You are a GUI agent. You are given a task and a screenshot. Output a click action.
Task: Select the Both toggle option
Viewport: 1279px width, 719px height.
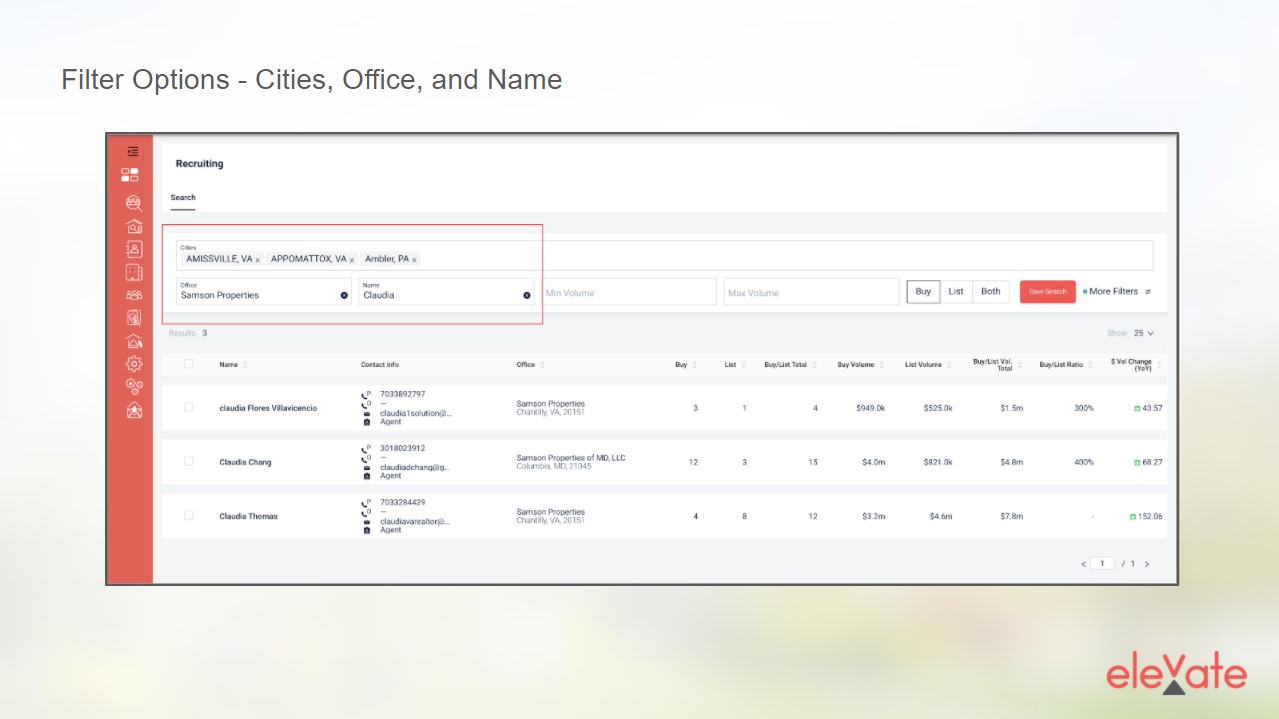990,292
